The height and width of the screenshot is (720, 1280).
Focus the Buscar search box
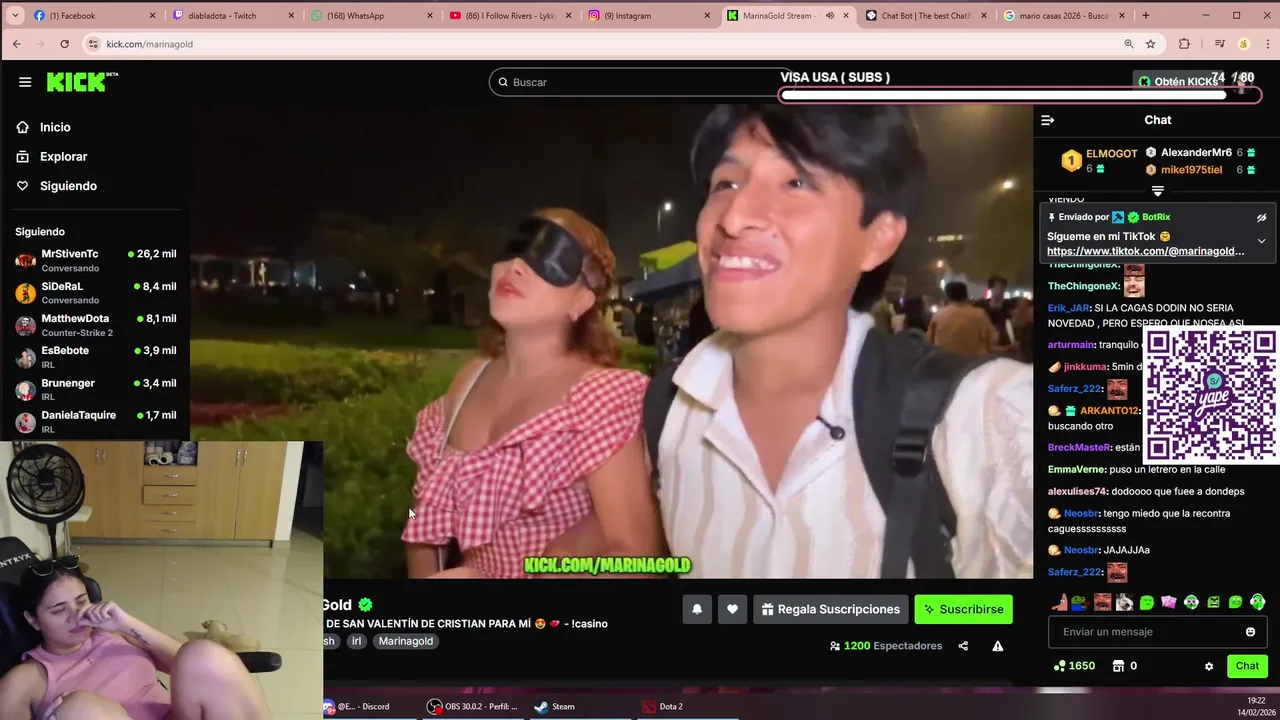[640, 82]
